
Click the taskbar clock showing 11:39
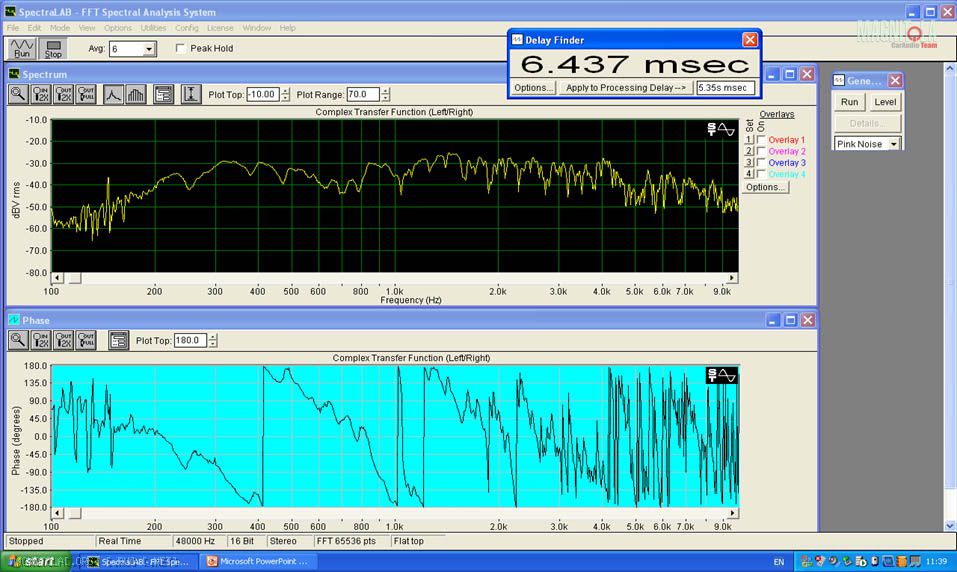tap(936, 562)
